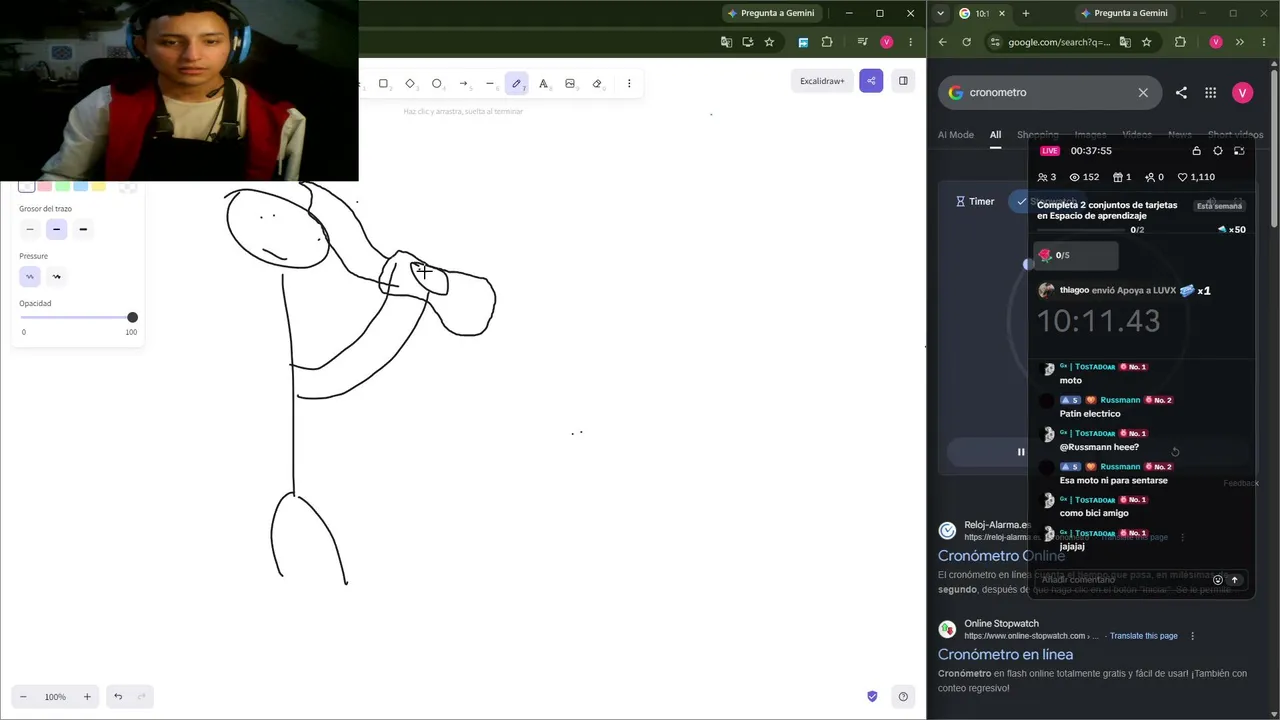The image size is (1280, 720).
Task: Clear the cronometro search text
Action: 1143,92
